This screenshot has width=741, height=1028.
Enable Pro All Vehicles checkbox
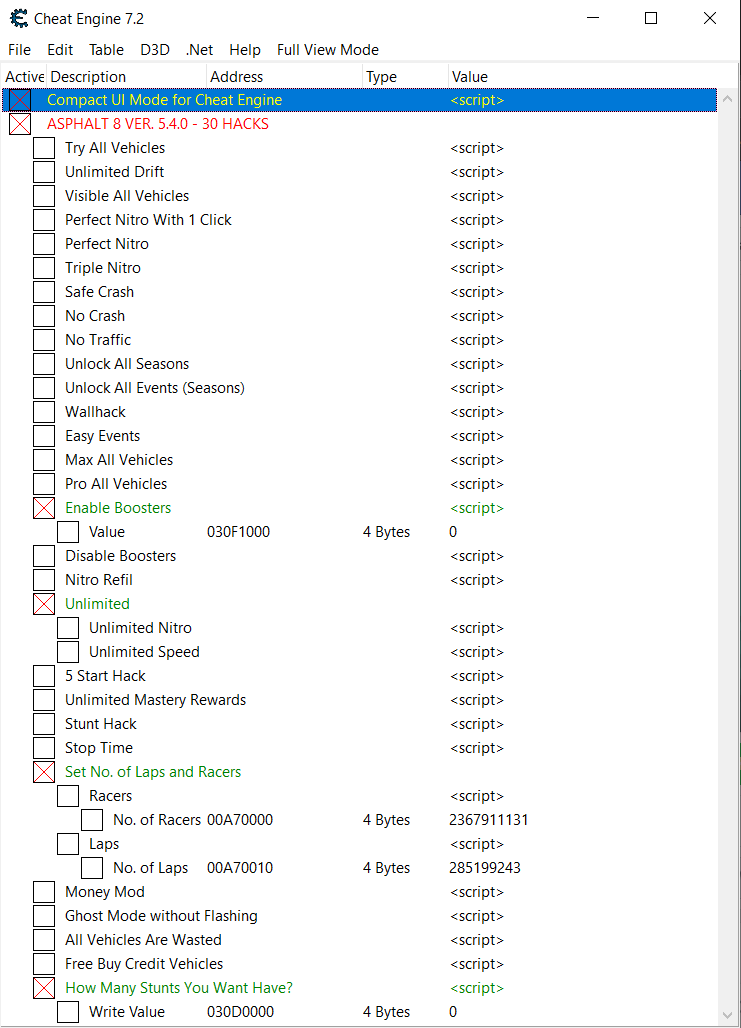click(44, 484)
